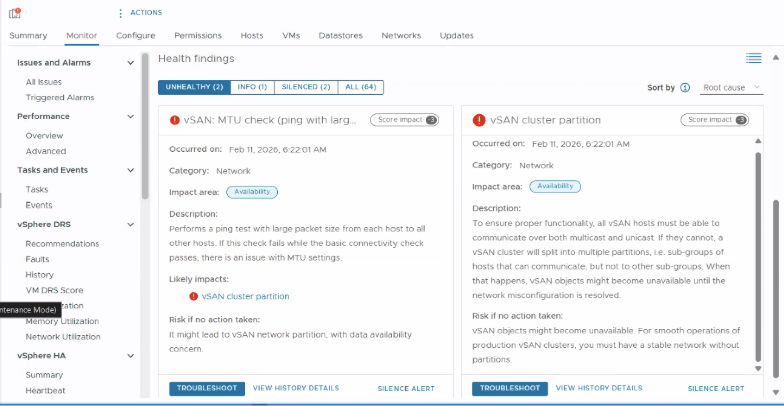
Task: Click the cluster icon with alert badge
Action: [x=15, y=13]
